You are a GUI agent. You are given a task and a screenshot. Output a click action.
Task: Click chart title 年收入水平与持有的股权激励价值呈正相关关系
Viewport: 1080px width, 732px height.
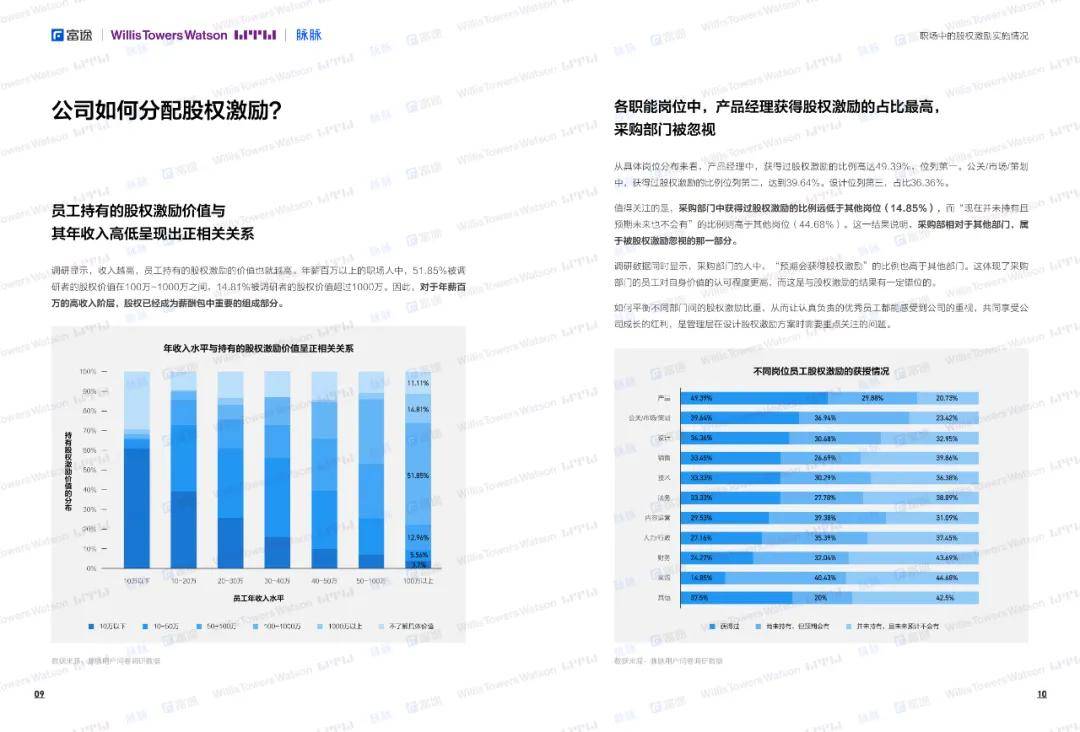(x=258, y=348)
